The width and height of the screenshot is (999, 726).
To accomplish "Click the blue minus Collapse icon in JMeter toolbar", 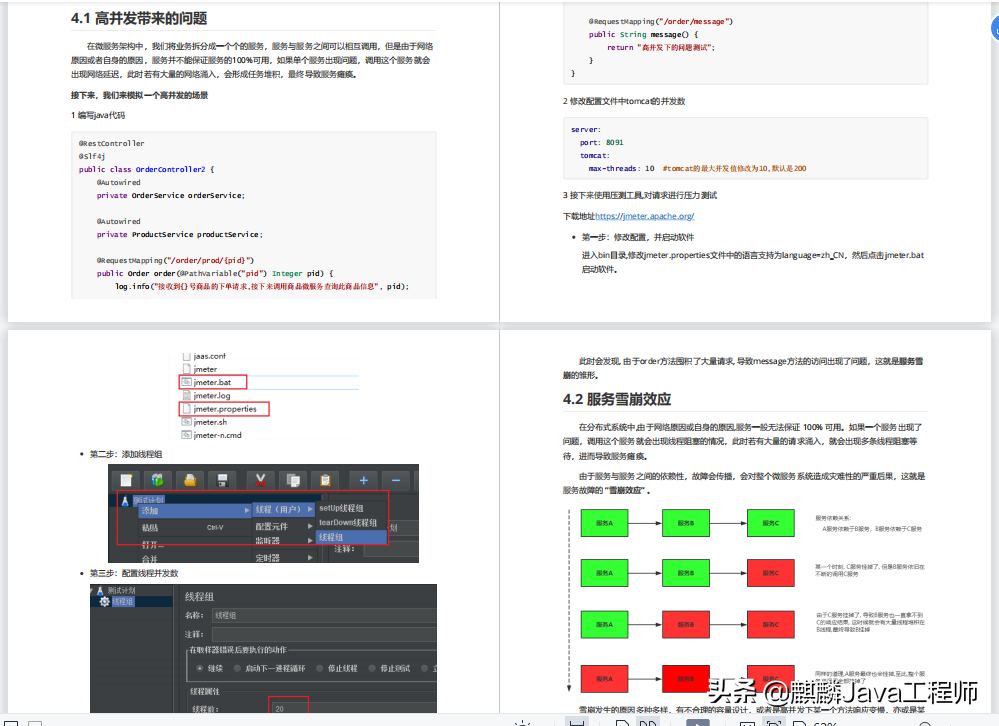I will point(396,480).
